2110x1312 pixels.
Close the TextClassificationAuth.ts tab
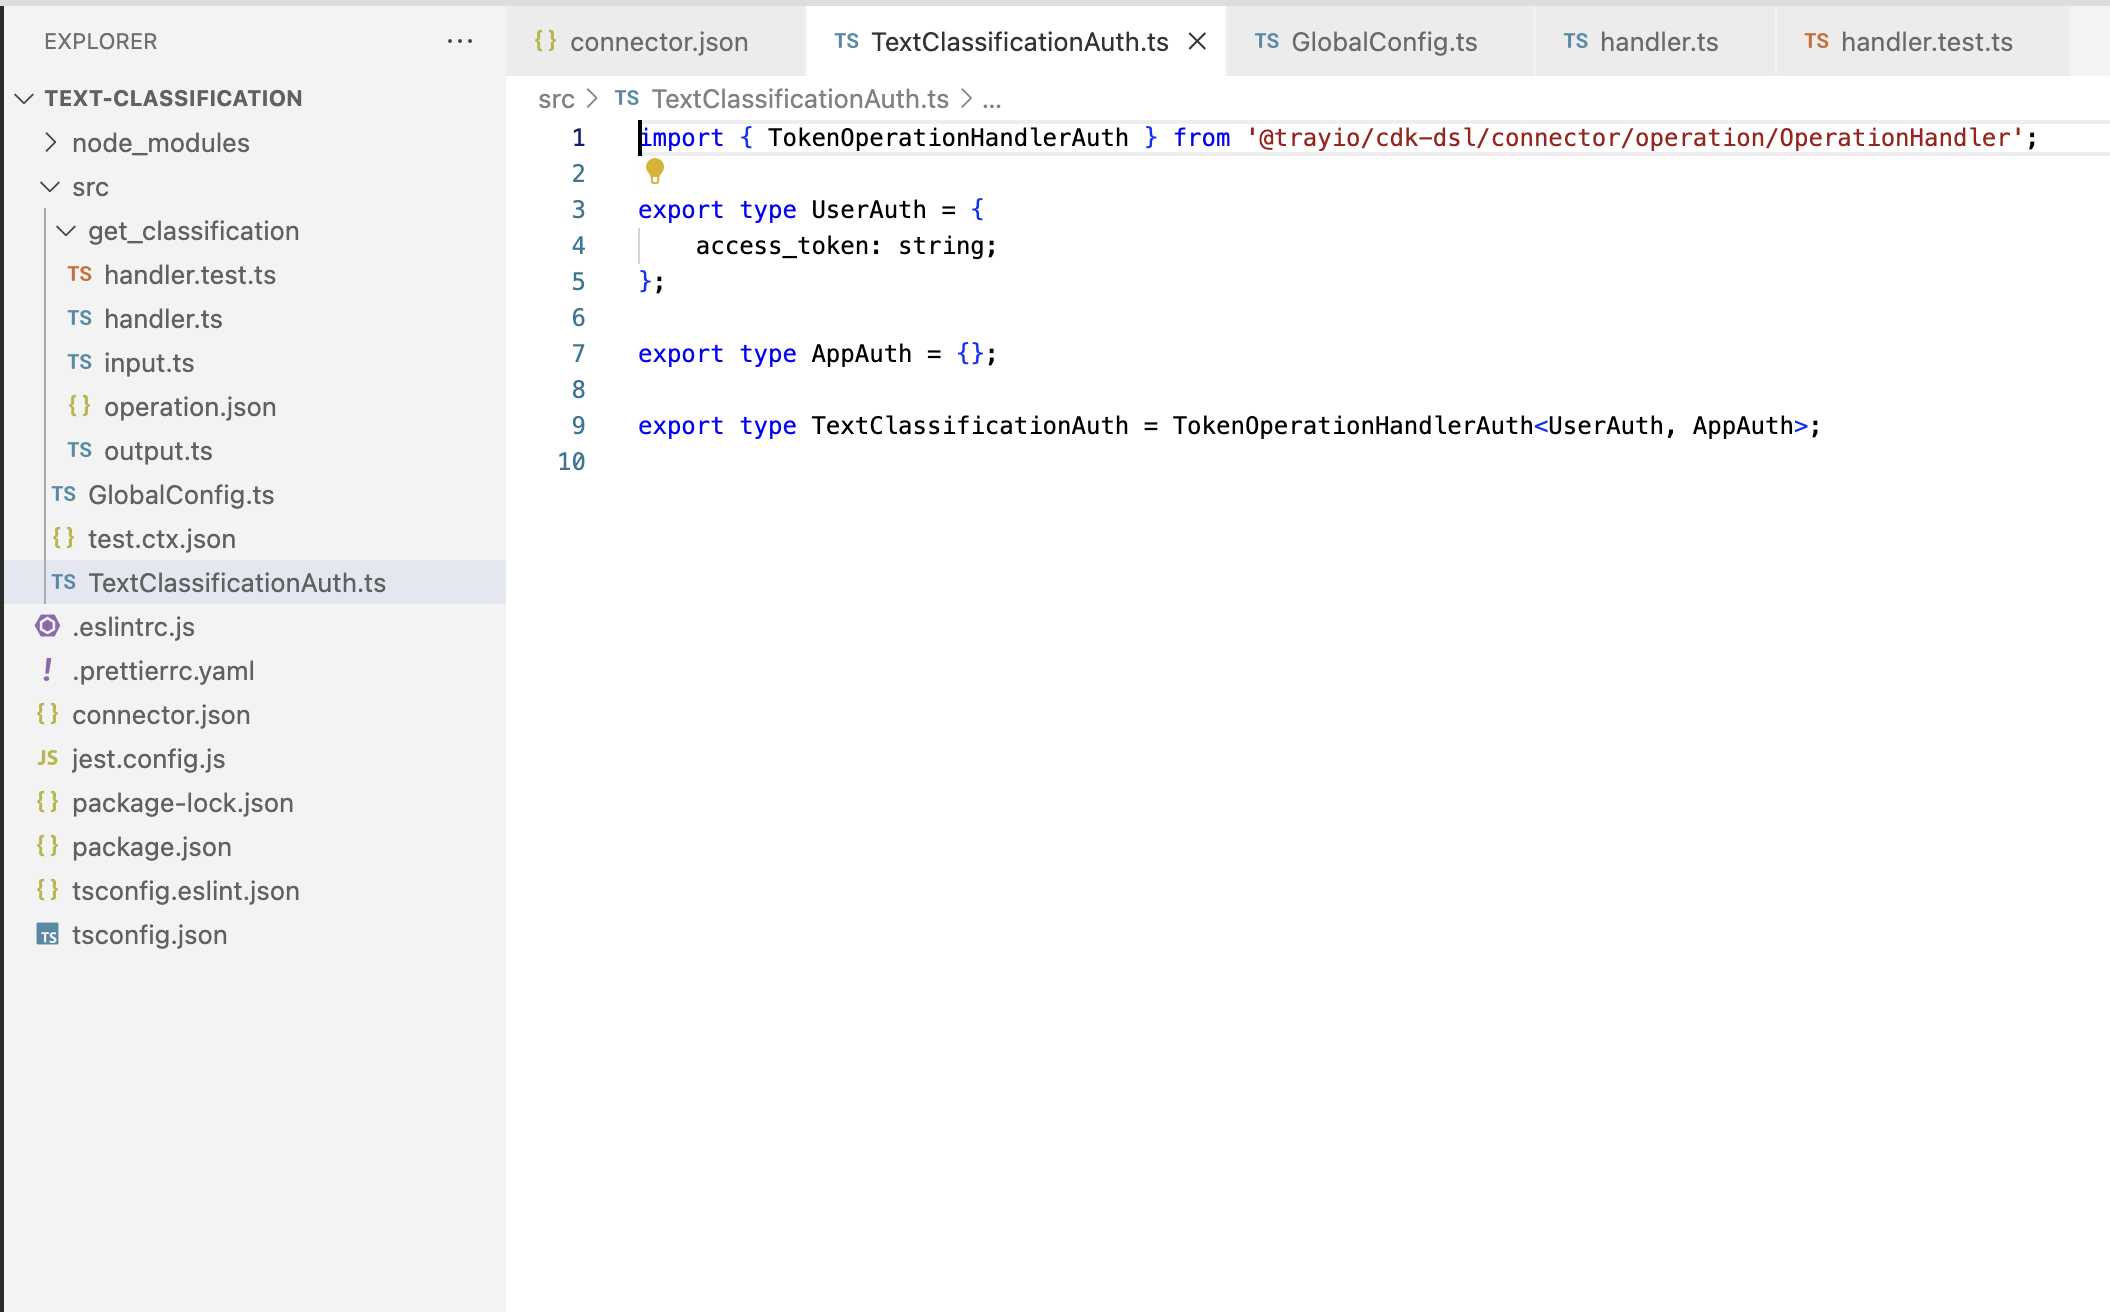(1197, 41)
